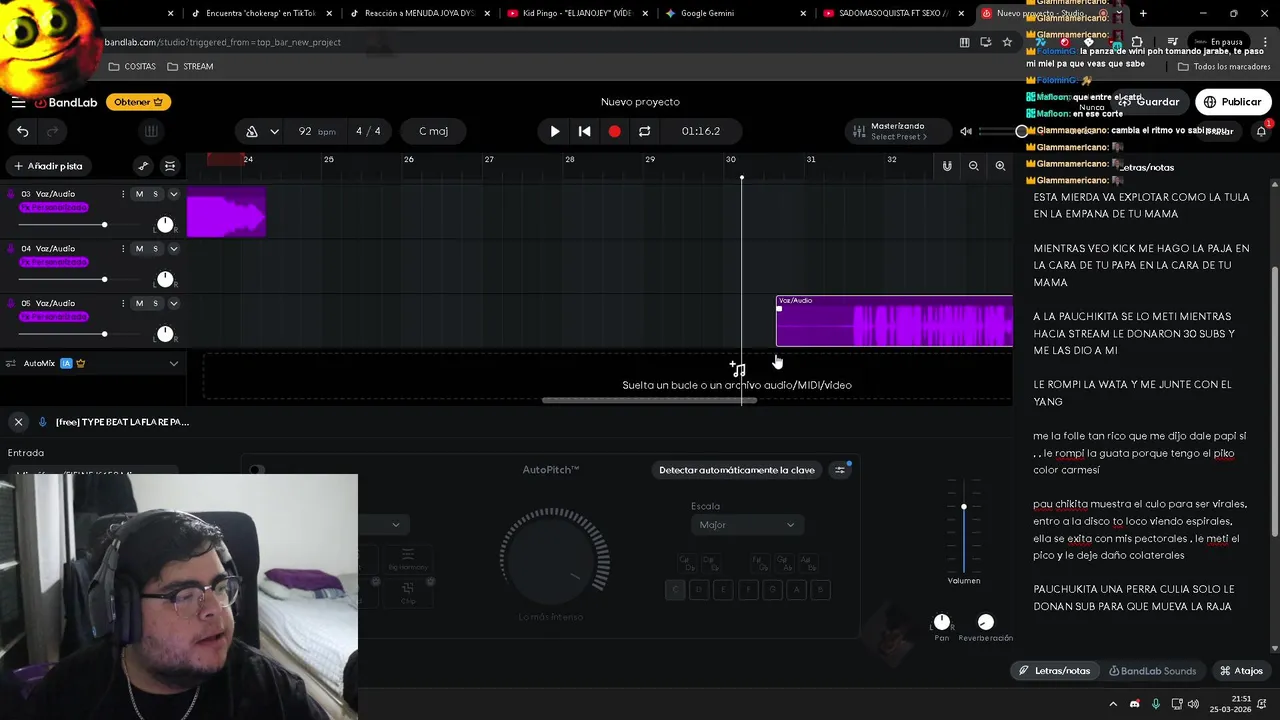Expand the AutoMix section chevron
Screen dimensions: 1280x720
coord(173,363)
